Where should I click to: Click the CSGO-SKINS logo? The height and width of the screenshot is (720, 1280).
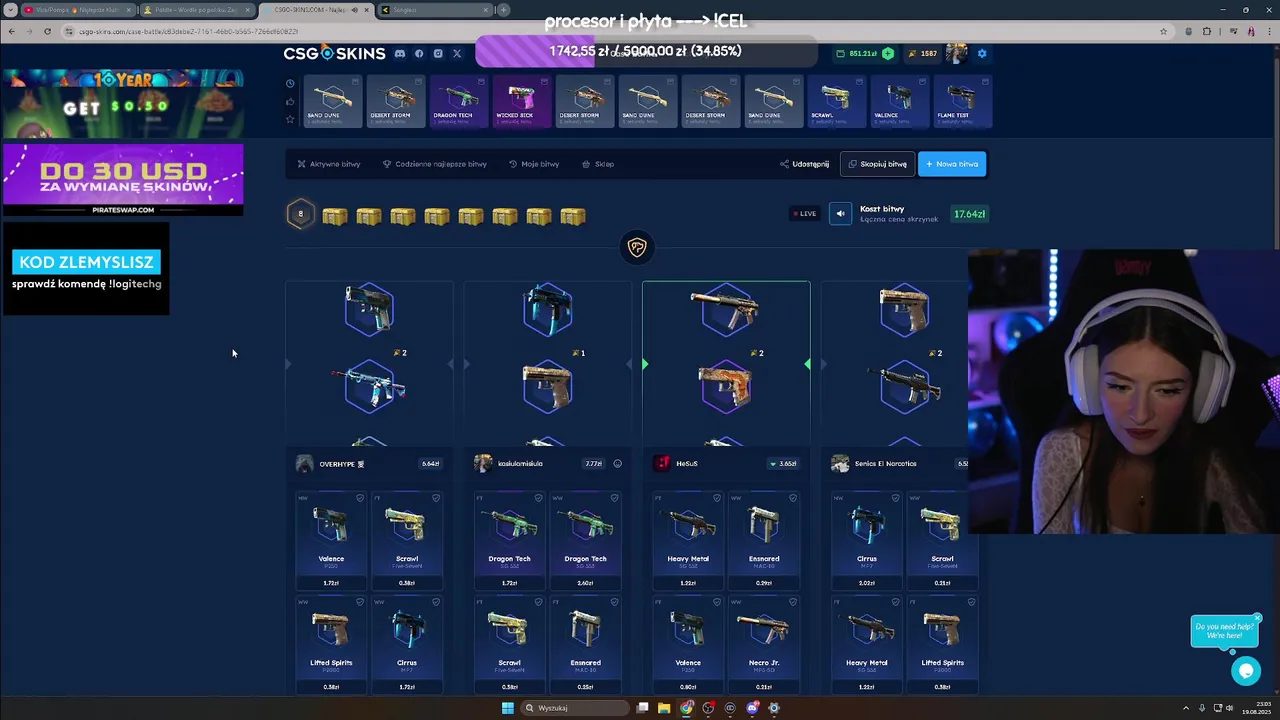(334, 53)
